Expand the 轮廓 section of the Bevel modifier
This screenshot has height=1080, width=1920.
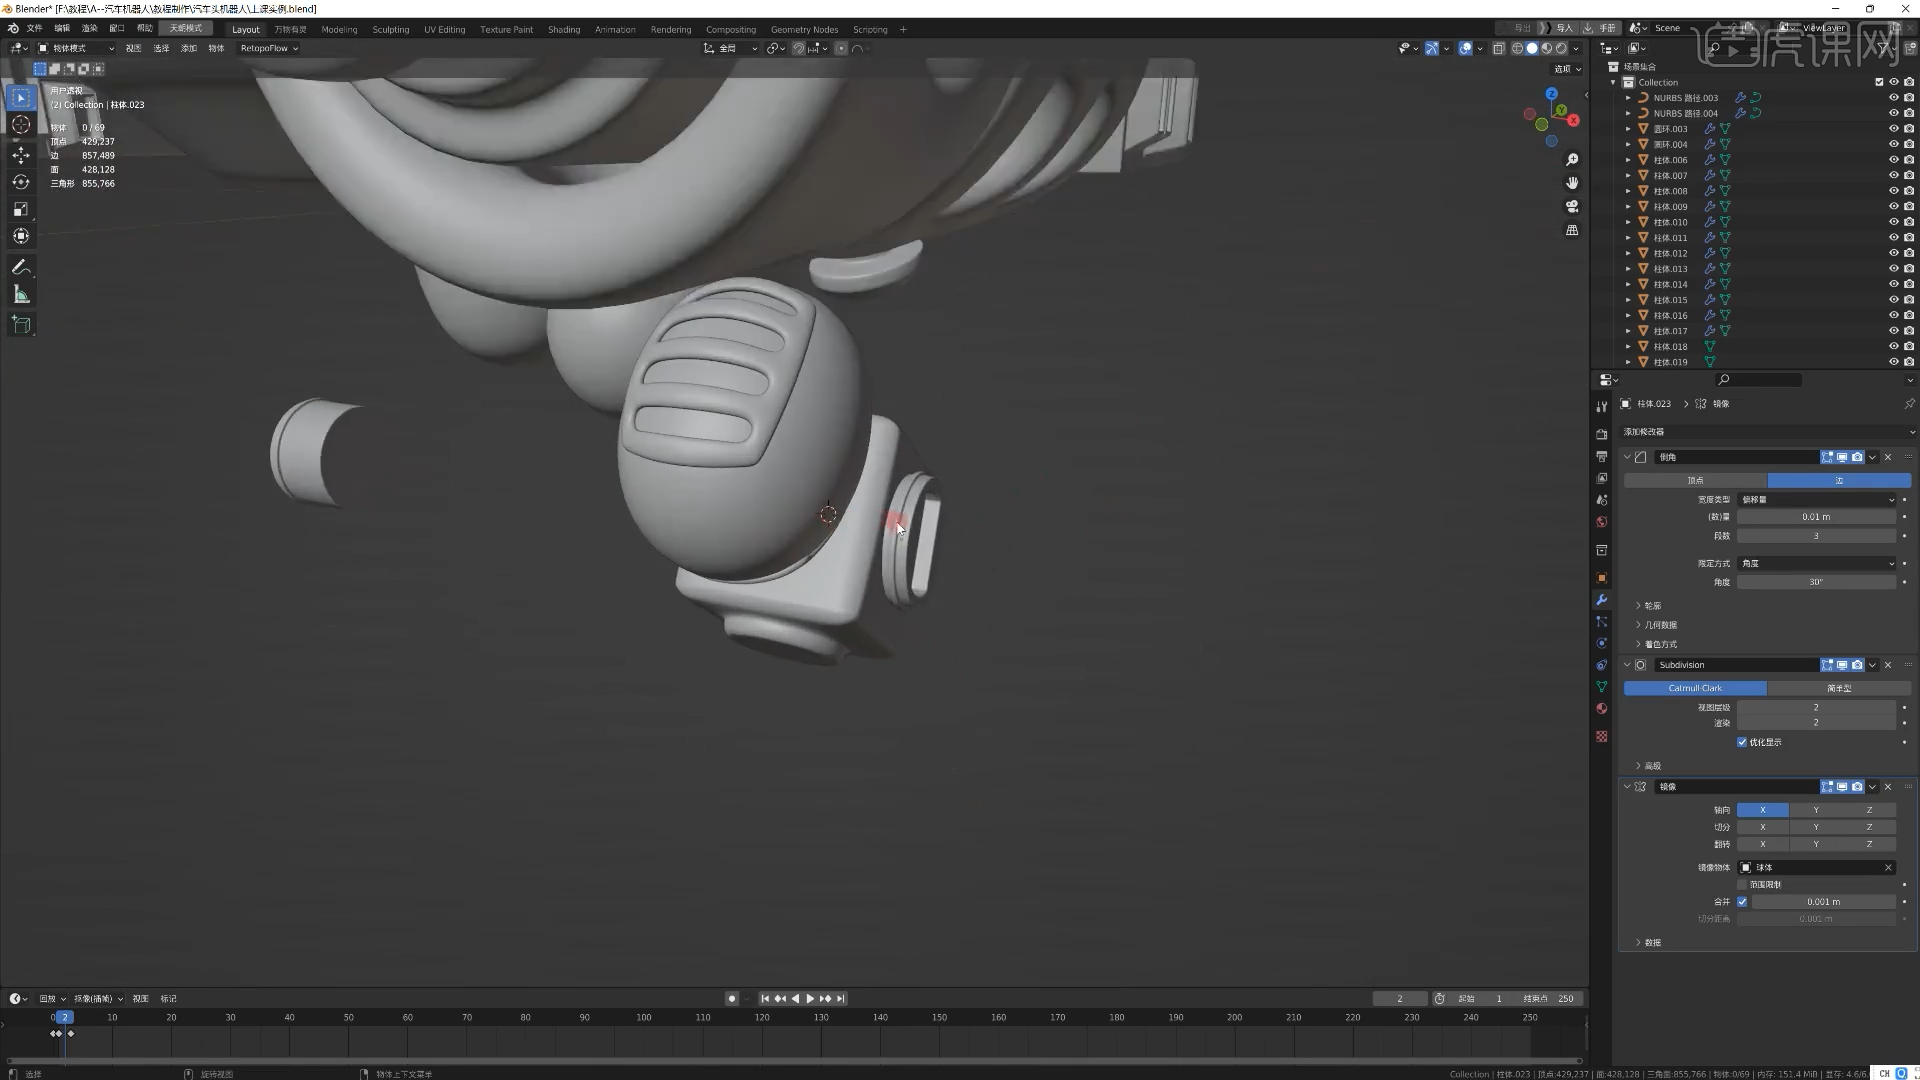point(1652,605)
